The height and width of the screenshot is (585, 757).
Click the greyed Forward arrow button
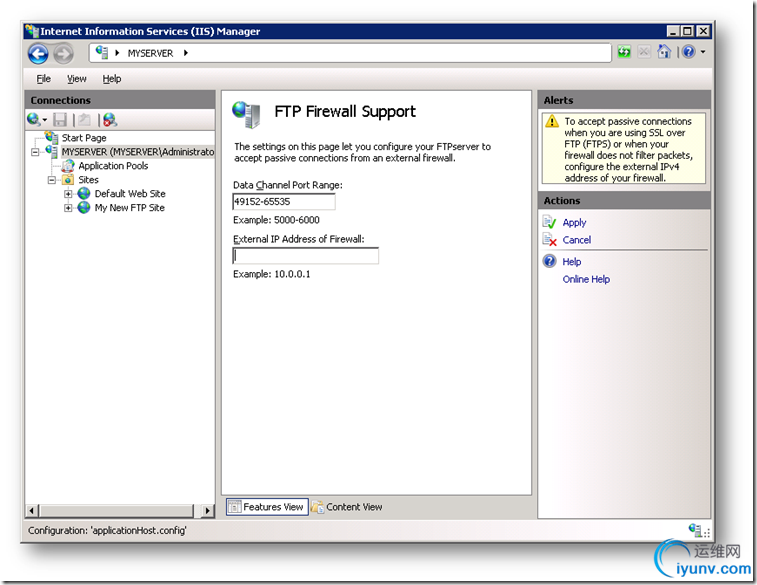point(63,53)
